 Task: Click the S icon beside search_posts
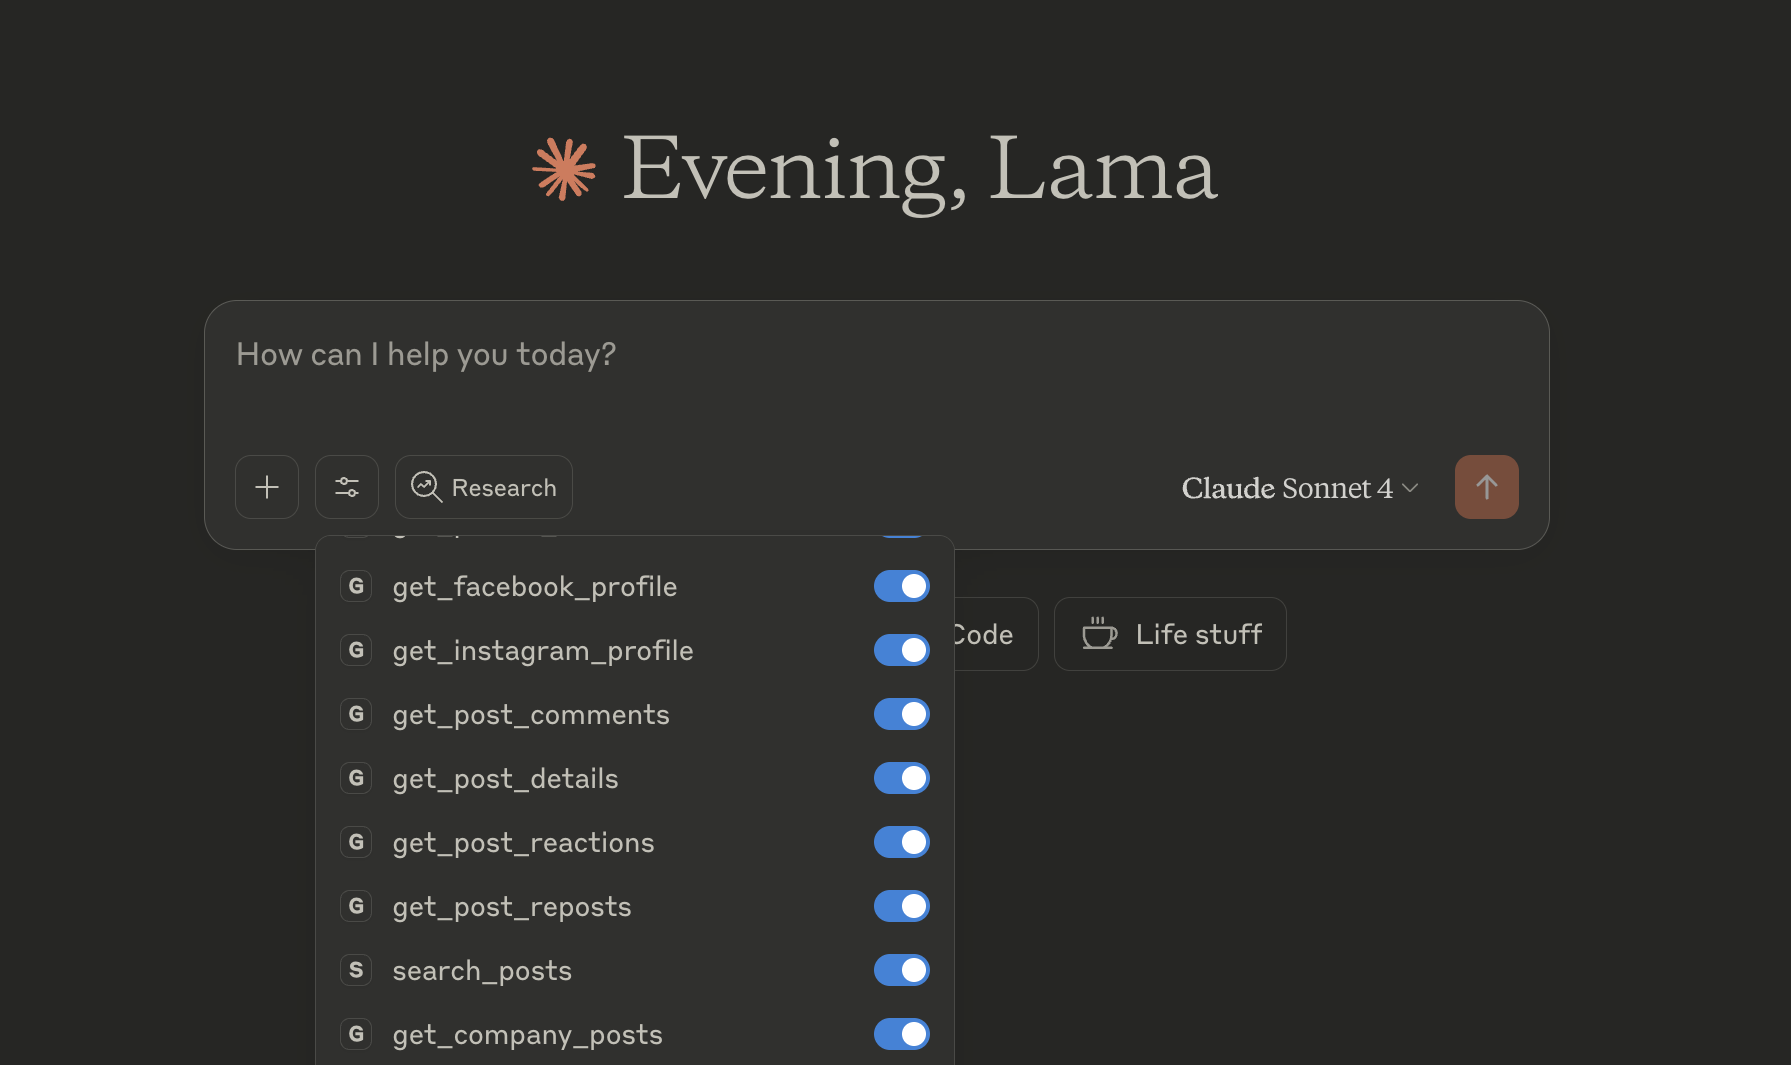[x=356, y=970]
